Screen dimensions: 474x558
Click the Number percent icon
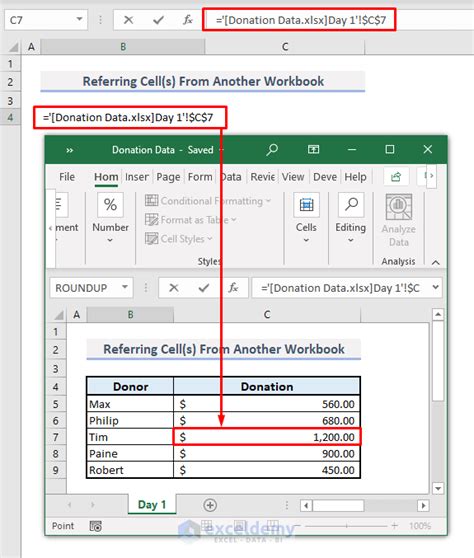point(110,205)
